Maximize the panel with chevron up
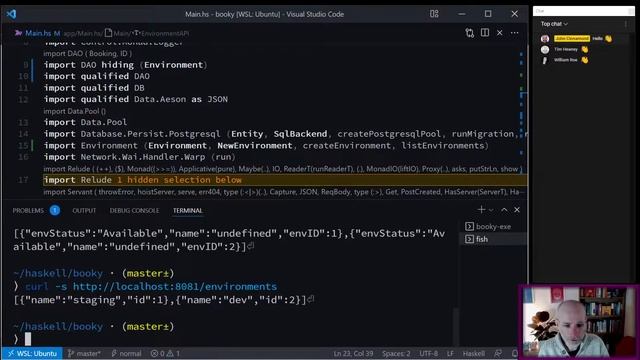 (504, 210)
